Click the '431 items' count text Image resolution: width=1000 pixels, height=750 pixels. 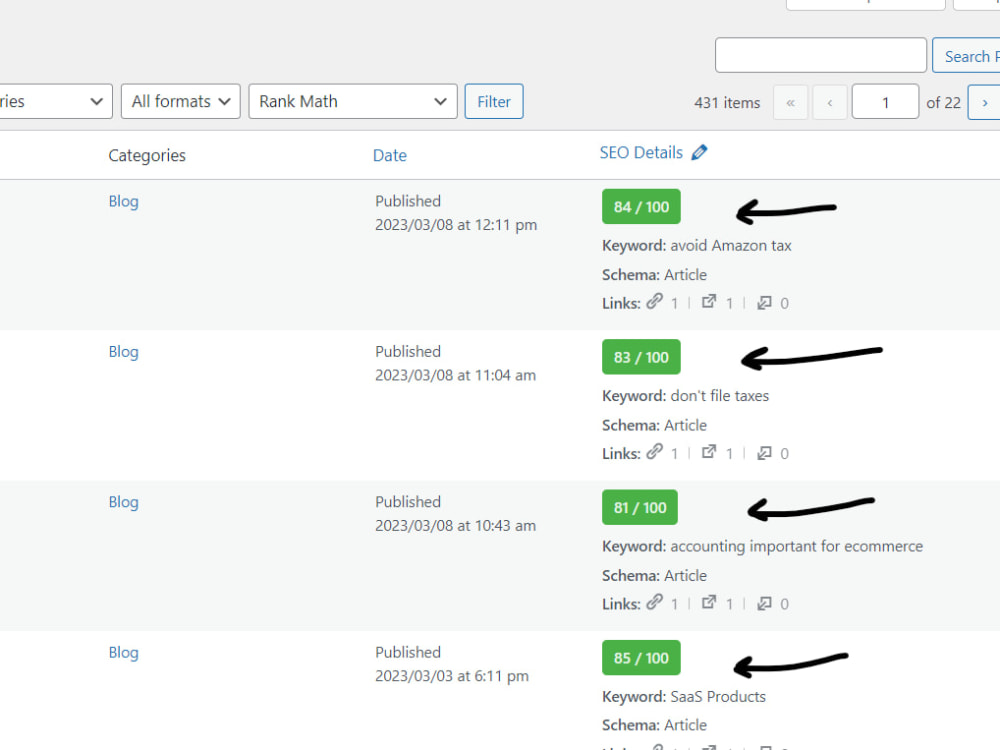727,103
